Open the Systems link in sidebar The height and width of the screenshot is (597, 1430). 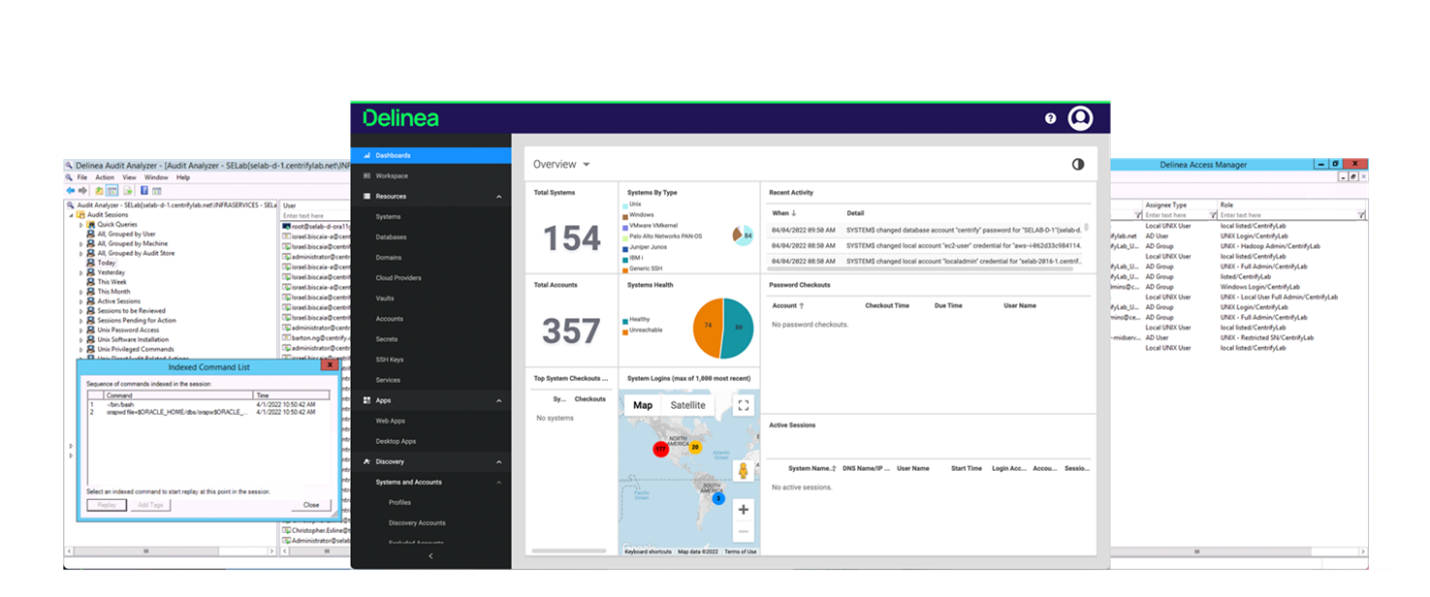click(x=388, y=217)
